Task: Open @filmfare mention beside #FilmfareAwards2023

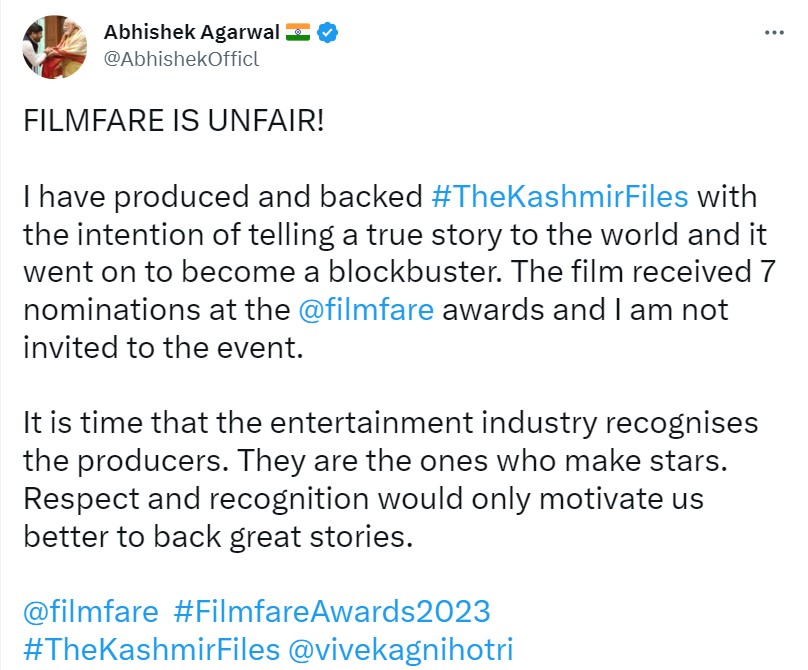Action: (90, 609)
